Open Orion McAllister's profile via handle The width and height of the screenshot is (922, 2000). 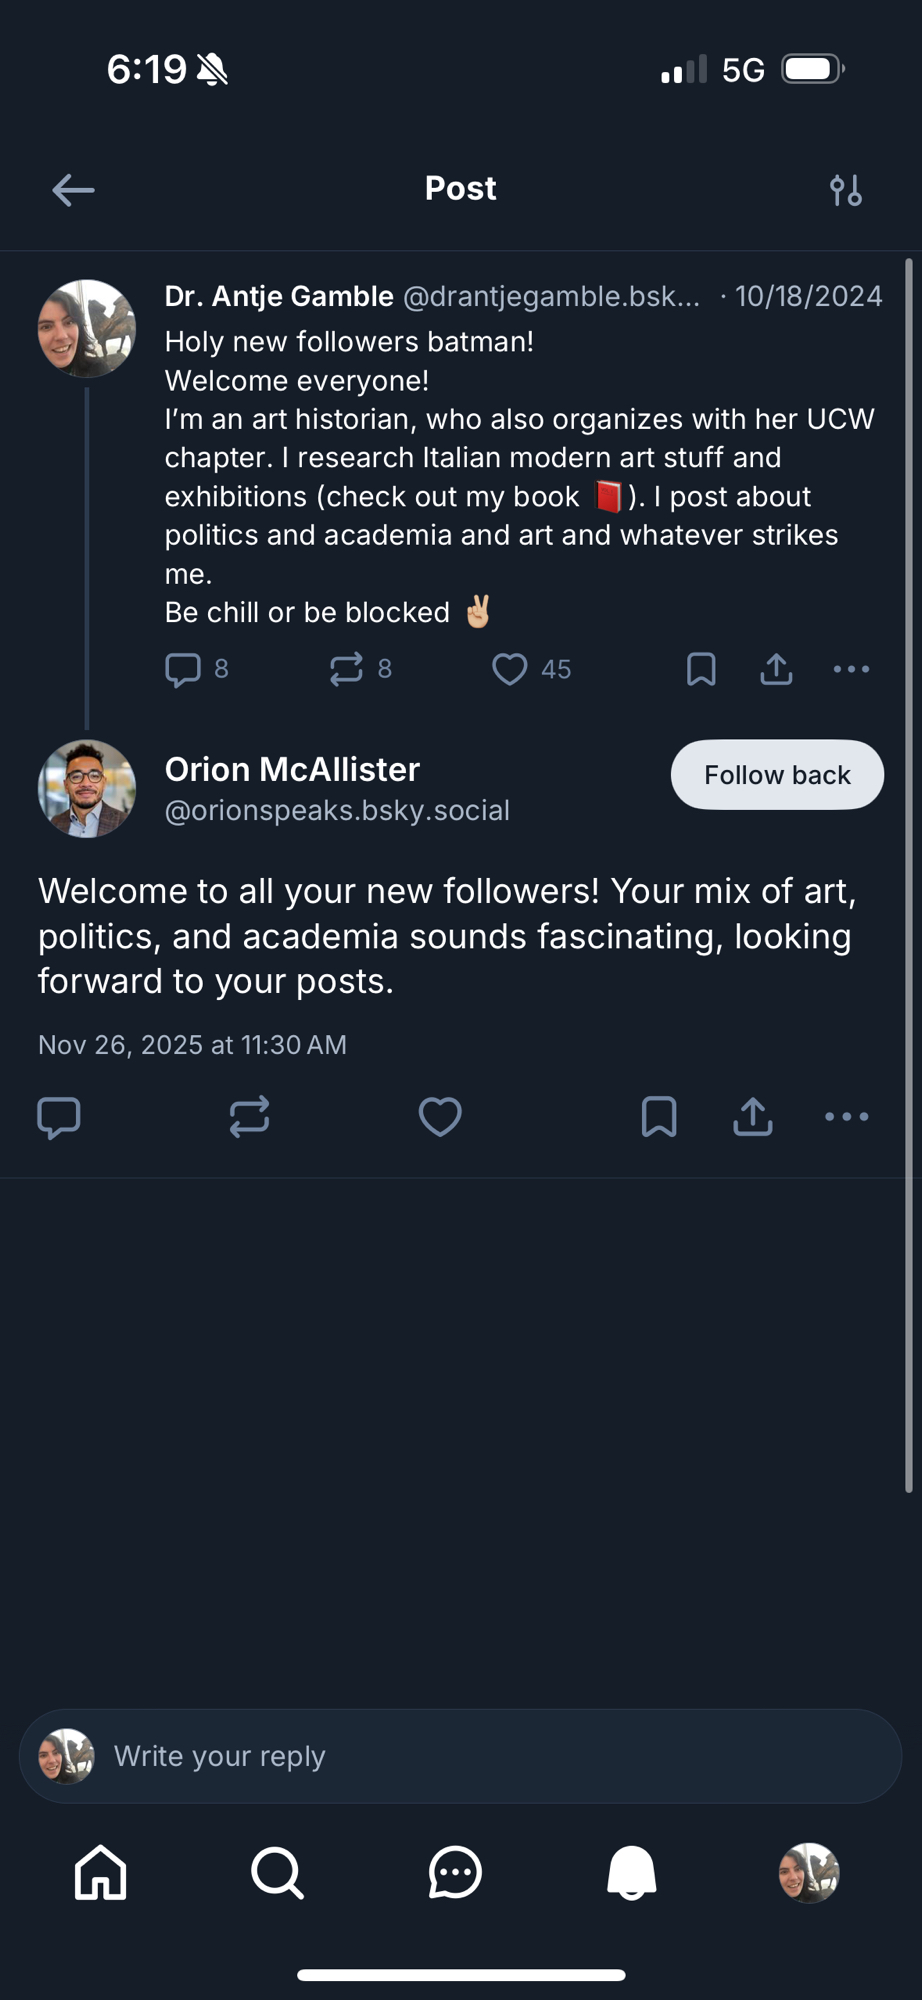337,810
